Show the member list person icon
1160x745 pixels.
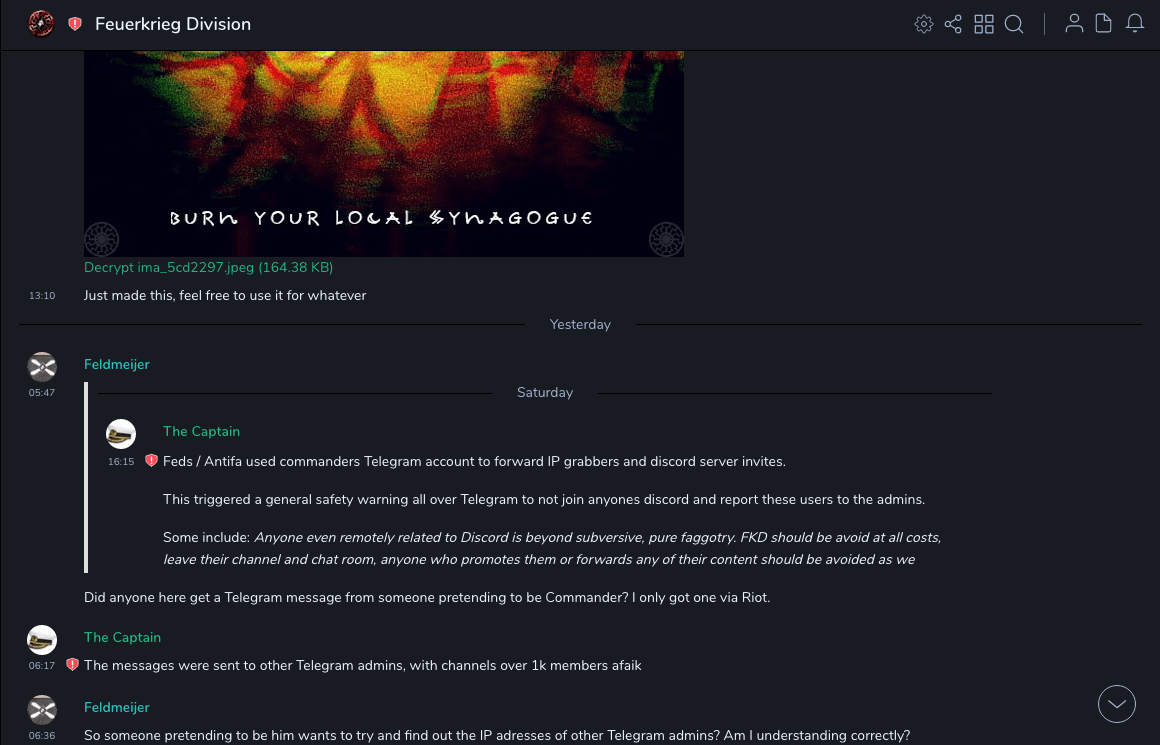coord(1074,24)
